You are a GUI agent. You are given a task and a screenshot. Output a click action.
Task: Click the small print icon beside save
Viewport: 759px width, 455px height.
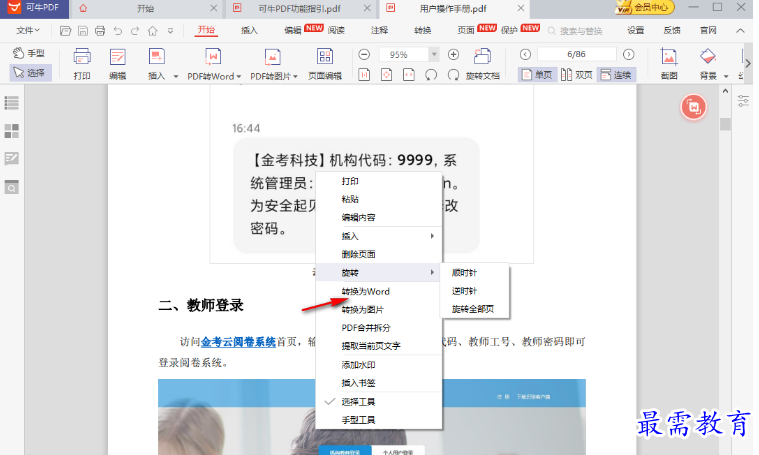coord(100,31)
